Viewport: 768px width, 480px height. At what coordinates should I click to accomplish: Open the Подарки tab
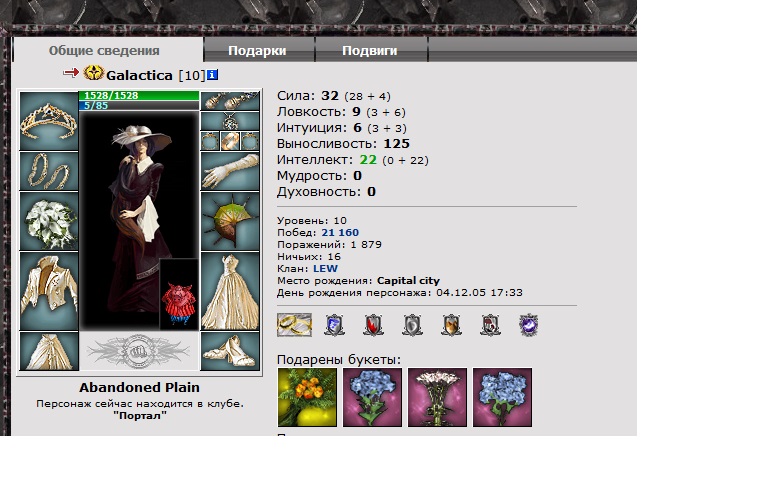click(x=258, y=50)
